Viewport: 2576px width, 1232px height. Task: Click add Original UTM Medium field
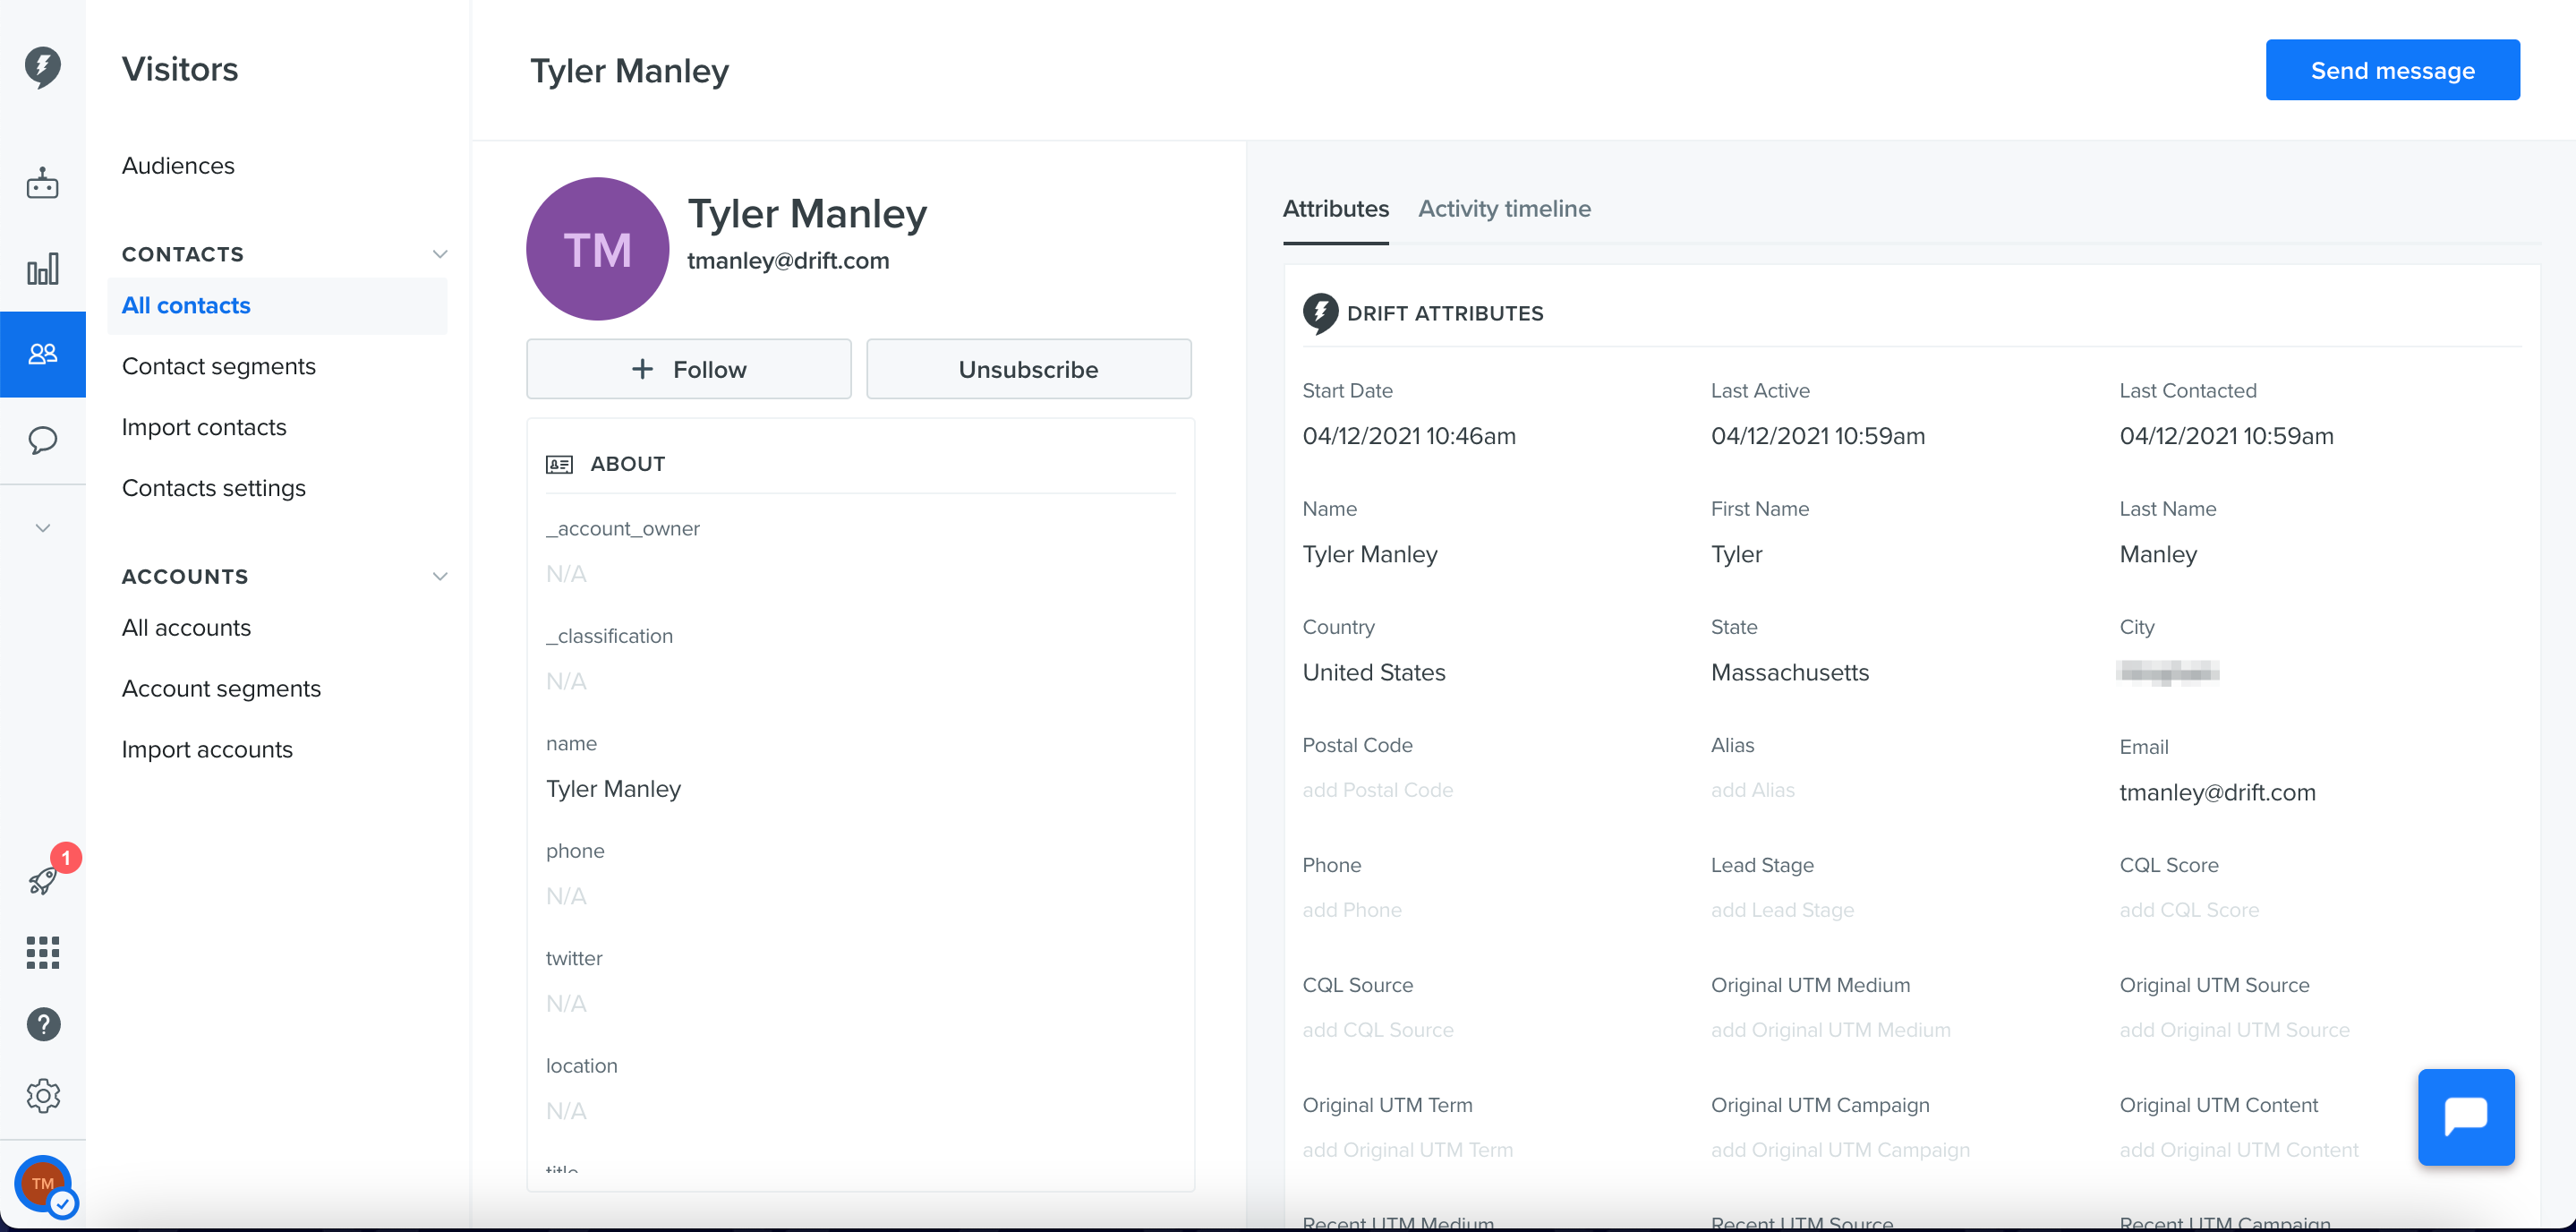pos(1830,1030)
